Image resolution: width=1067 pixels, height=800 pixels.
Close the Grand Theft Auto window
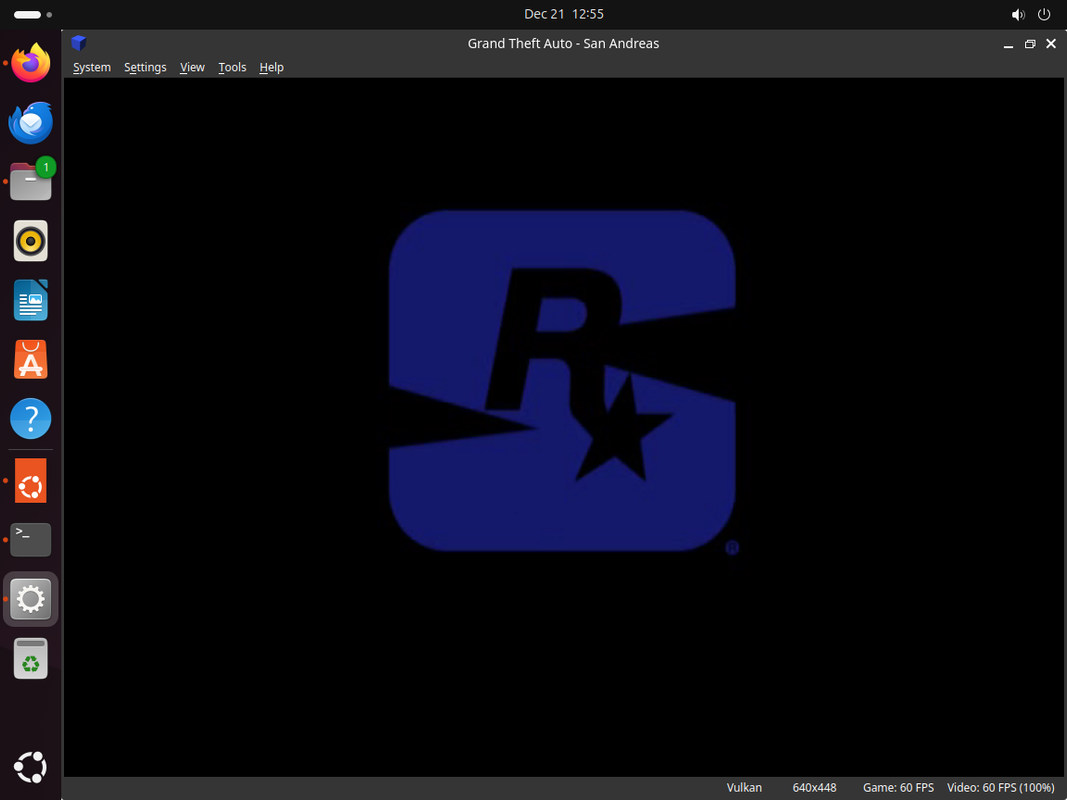point(1051,44)
